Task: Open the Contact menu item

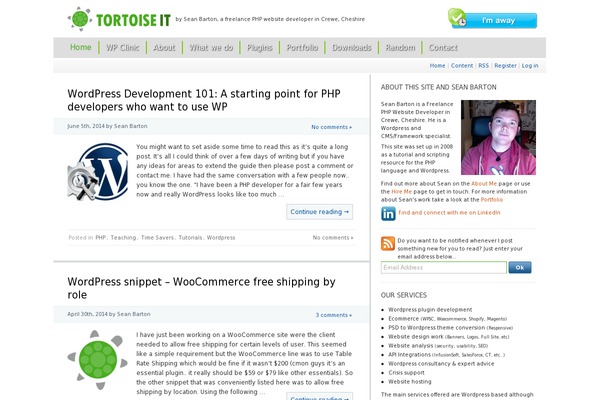Action: point(443,47)
